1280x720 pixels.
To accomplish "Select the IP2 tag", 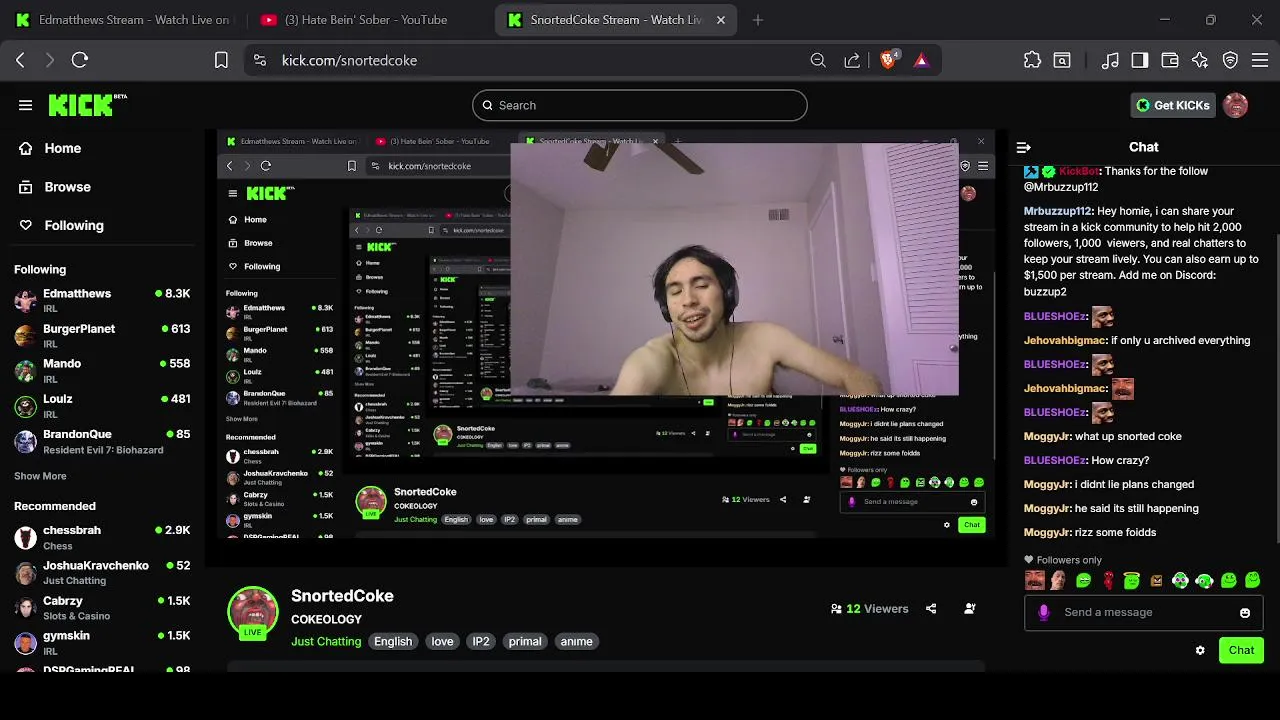I will (x=481, y=641).
